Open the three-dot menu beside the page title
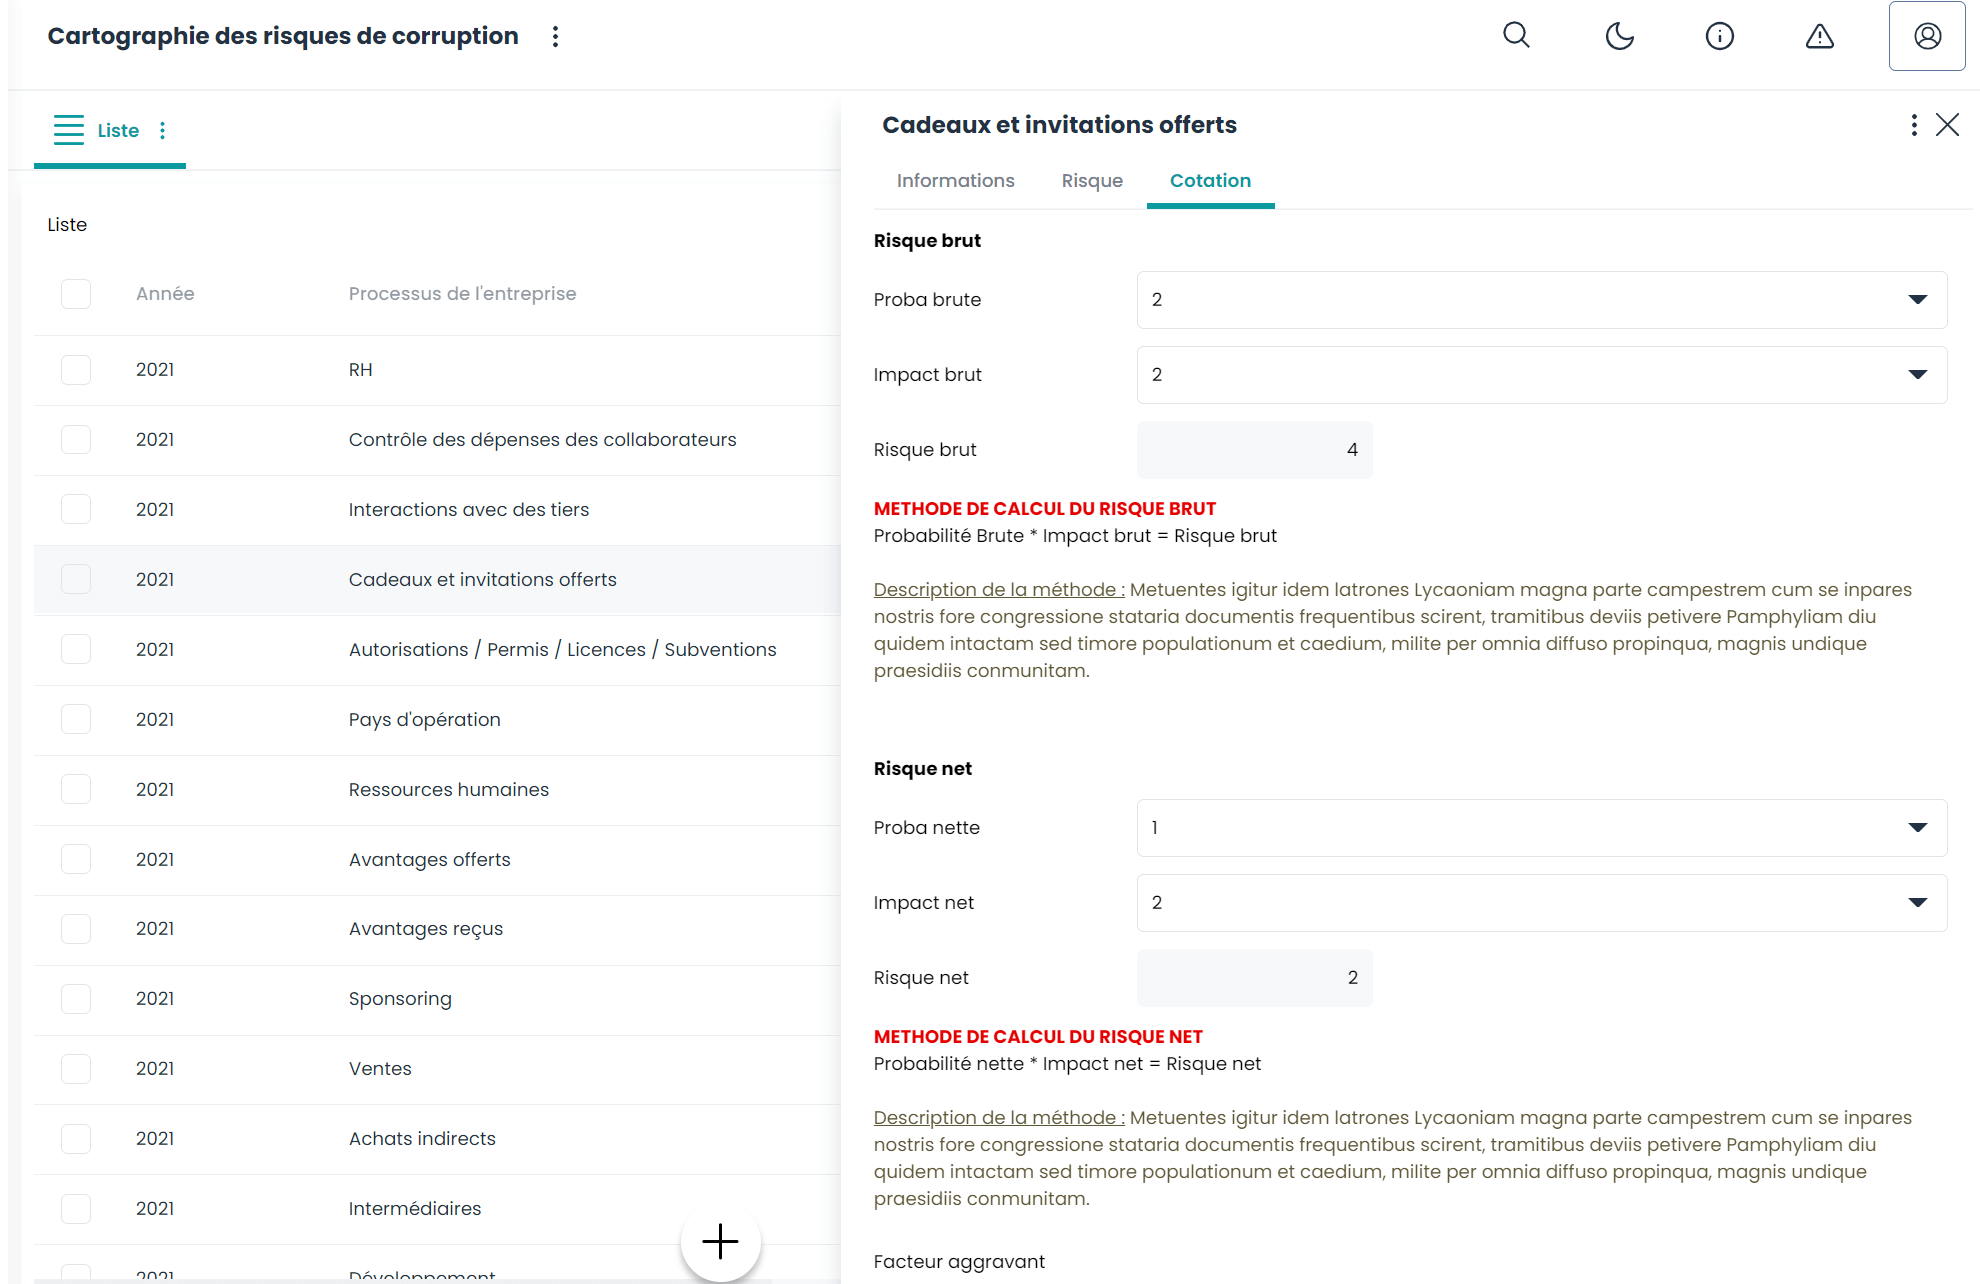The height and width of the screenshot is (1284, 1980). click(555, 36)
